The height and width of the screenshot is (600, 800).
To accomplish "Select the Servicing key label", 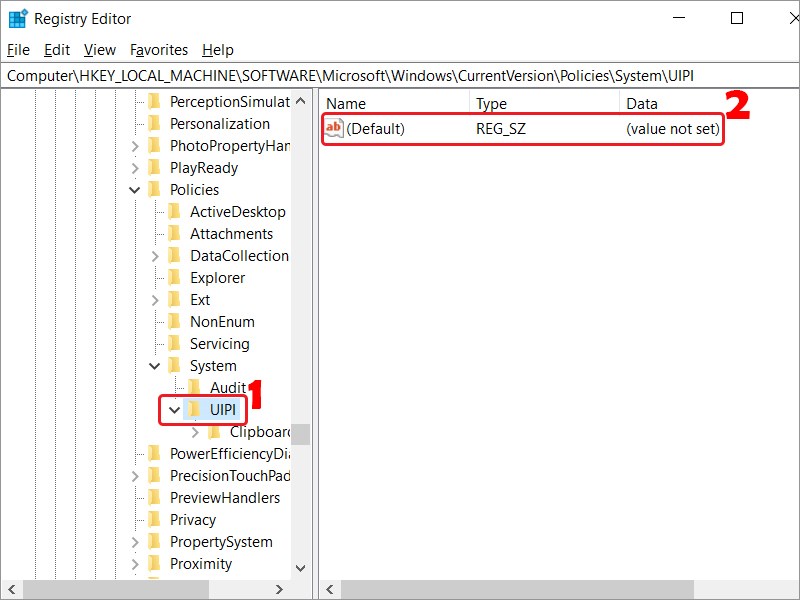I will click(220, 344).
